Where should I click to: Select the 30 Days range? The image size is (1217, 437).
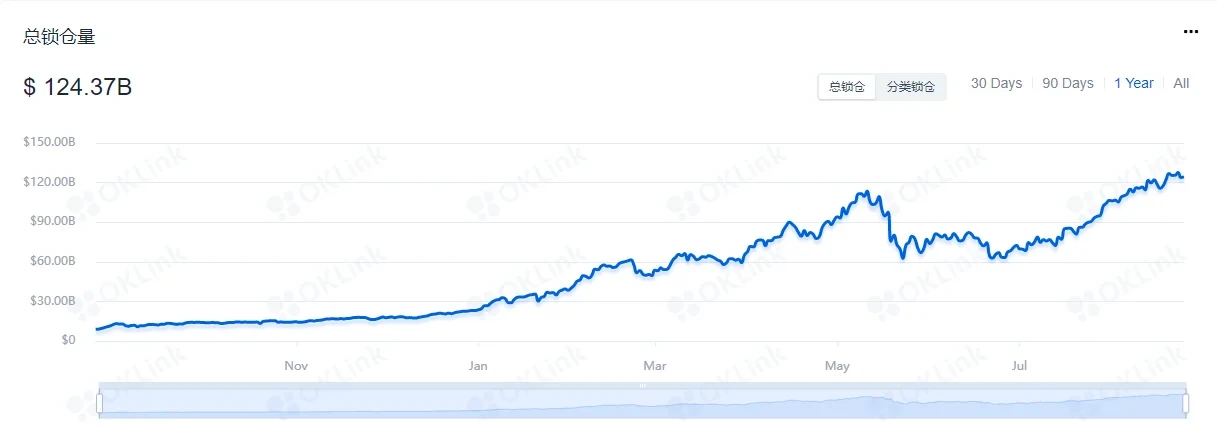[996, 84]
